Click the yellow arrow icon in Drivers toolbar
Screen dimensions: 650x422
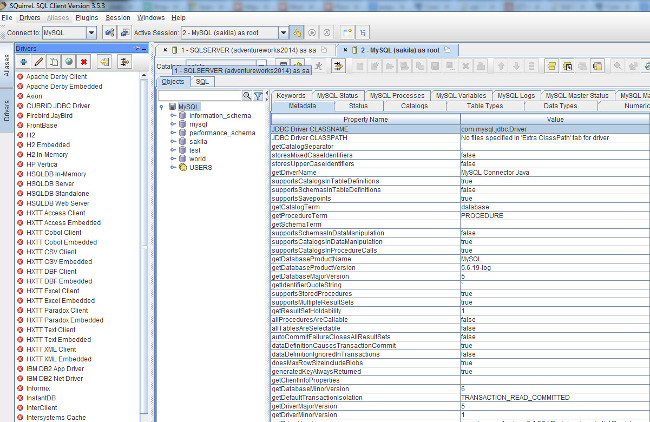pyautogui.click(x=104, y=62)
